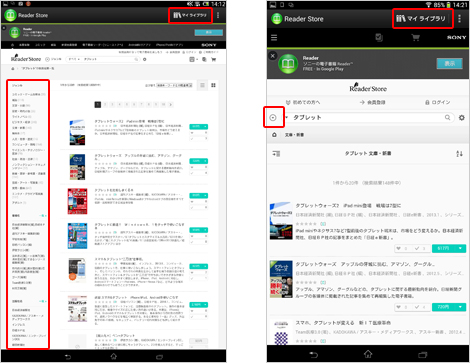The width and height of the screenshot is (470, 363).
Task: Tap the heart on the 720円 book row
Action: pos(398,307)
